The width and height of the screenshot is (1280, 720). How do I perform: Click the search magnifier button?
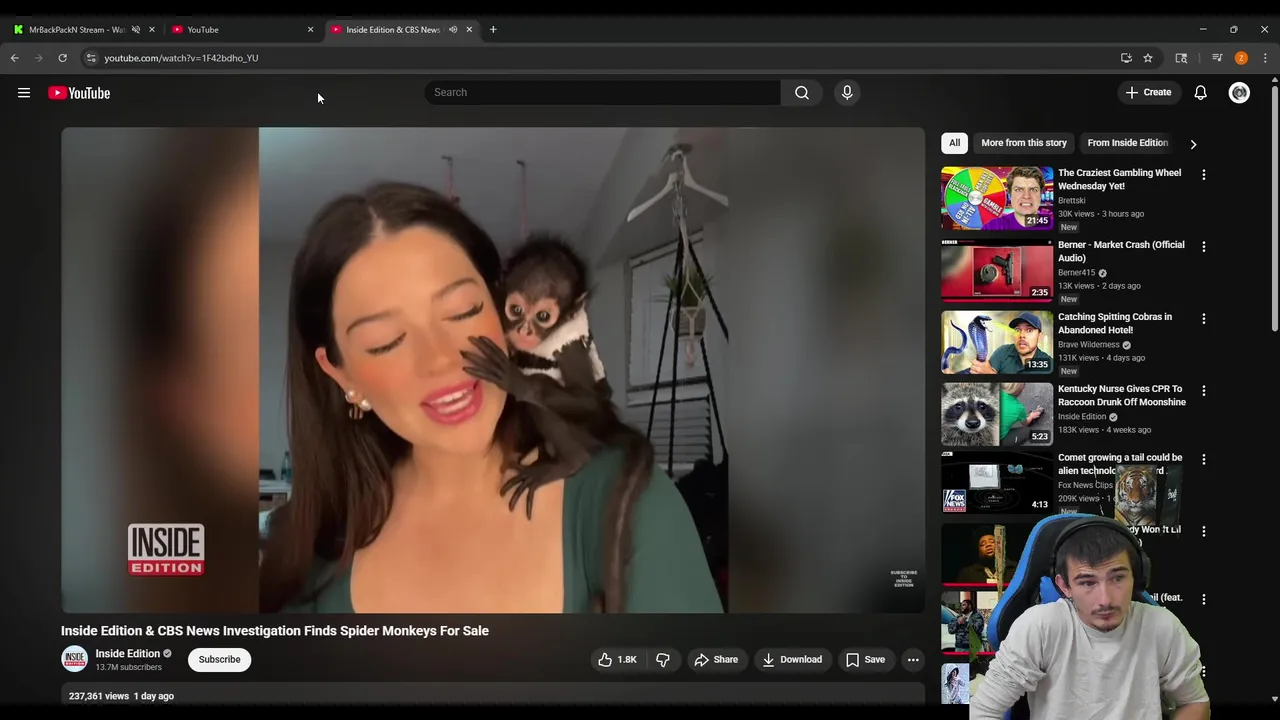[x=802, y=92]
